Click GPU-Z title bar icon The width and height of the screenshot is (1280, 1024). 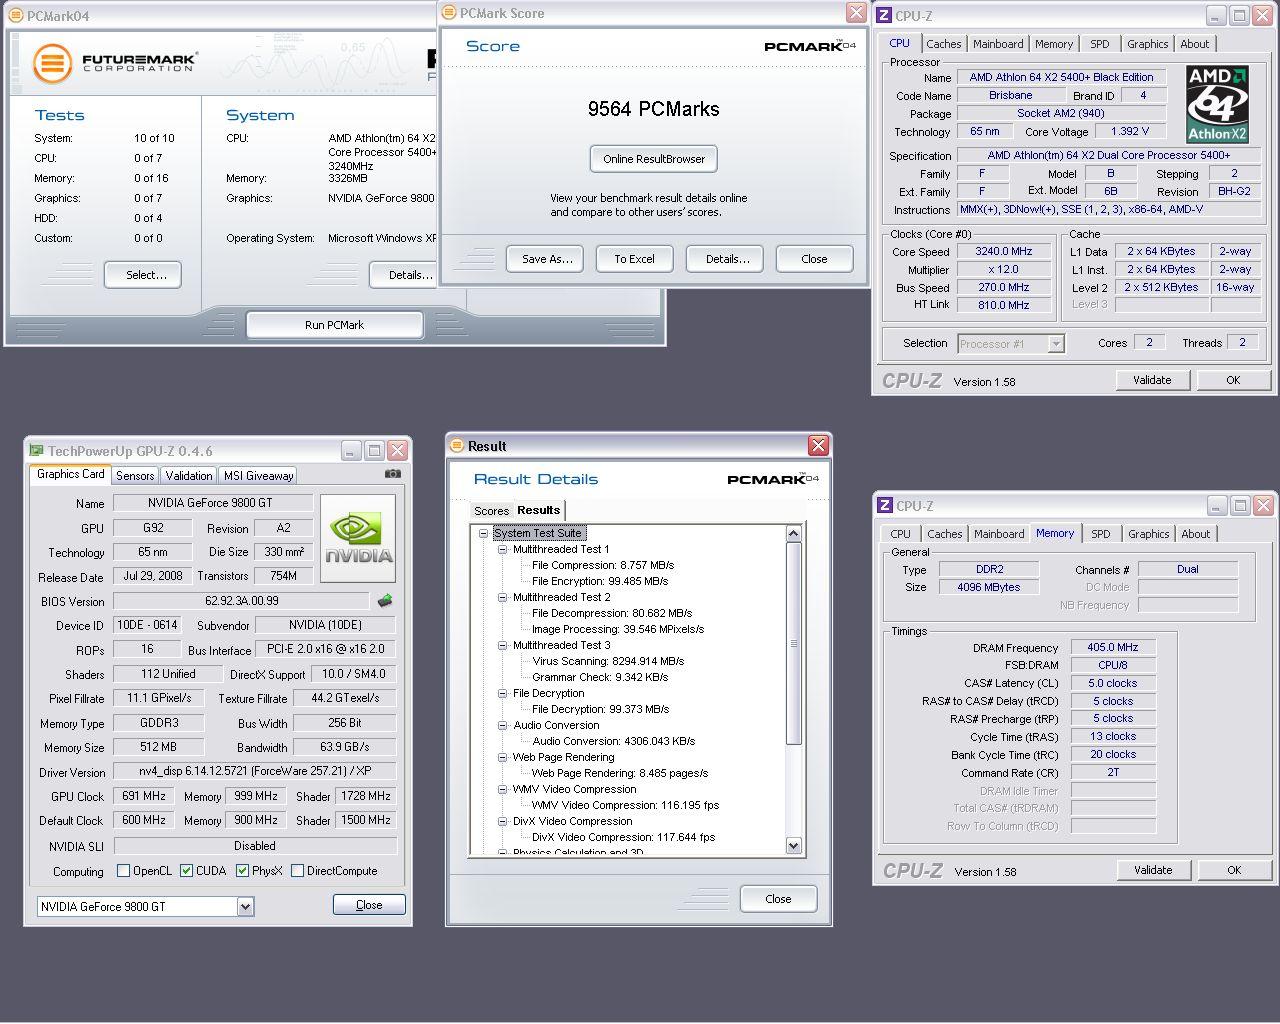click(x=36, y=451)
